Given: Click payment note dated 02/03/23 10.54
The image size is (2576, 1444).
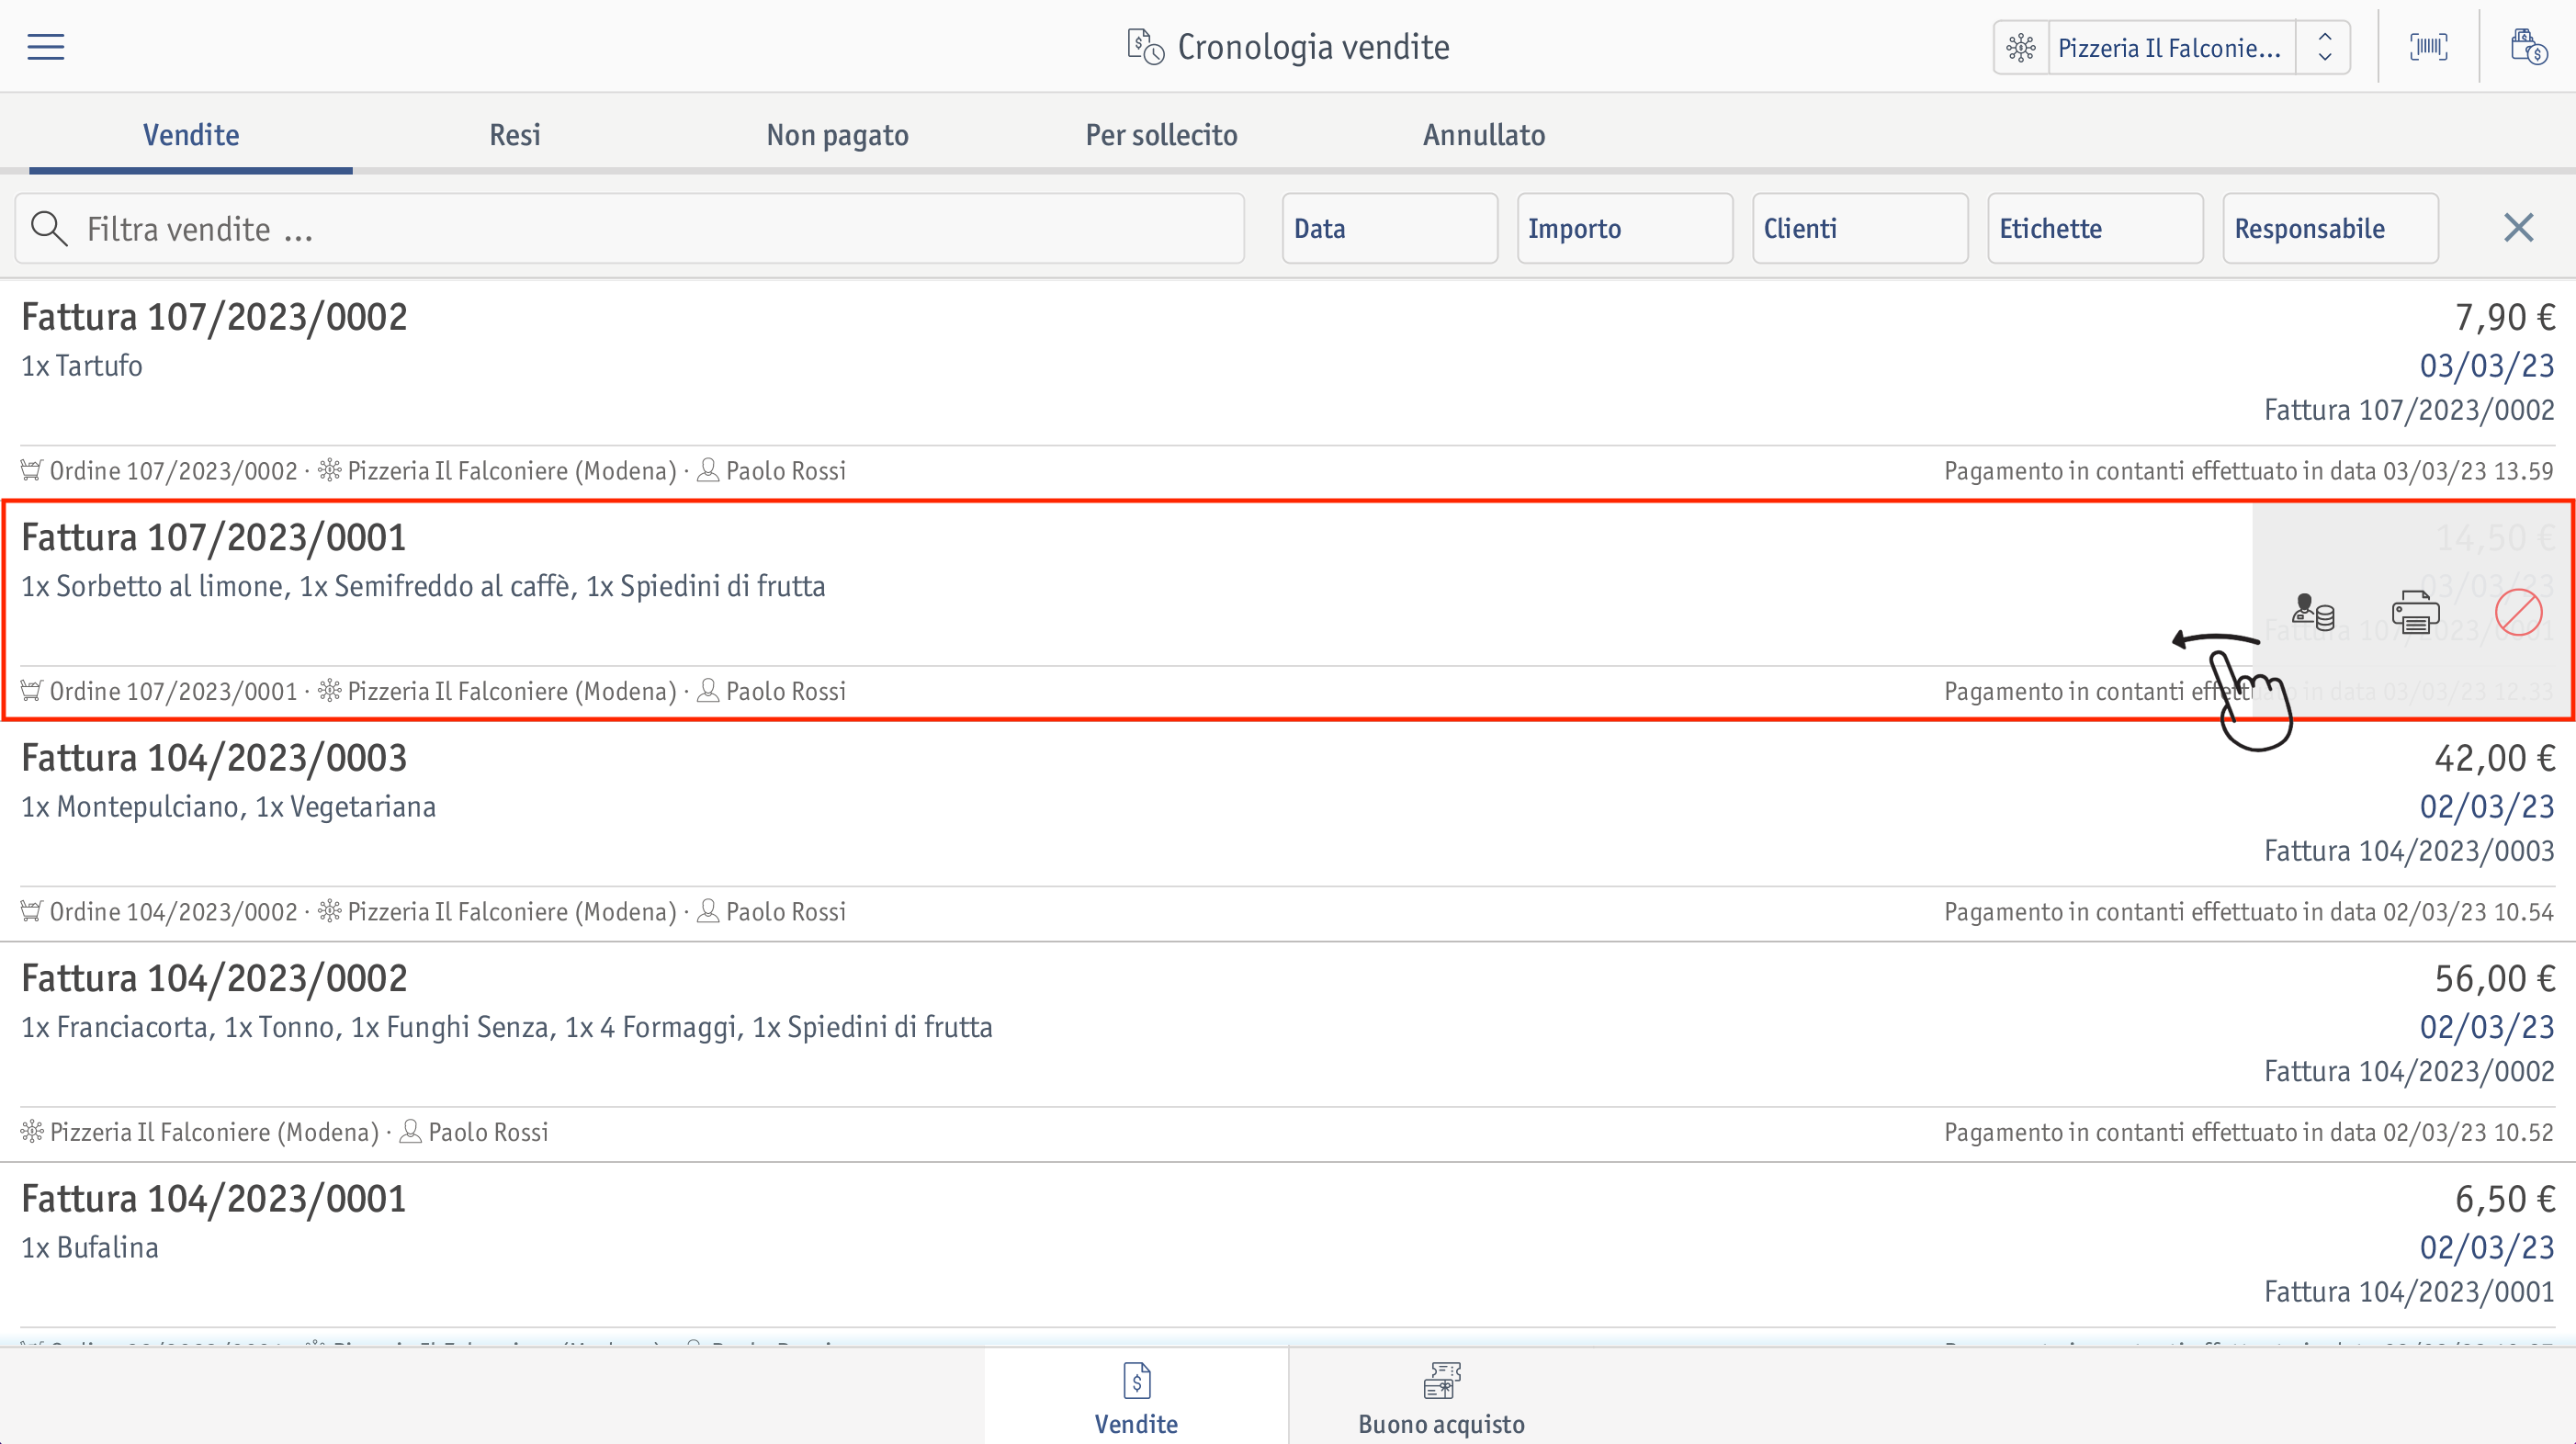Looking at the screenshot, I should pyautogui.click(x=2248, y=912).
